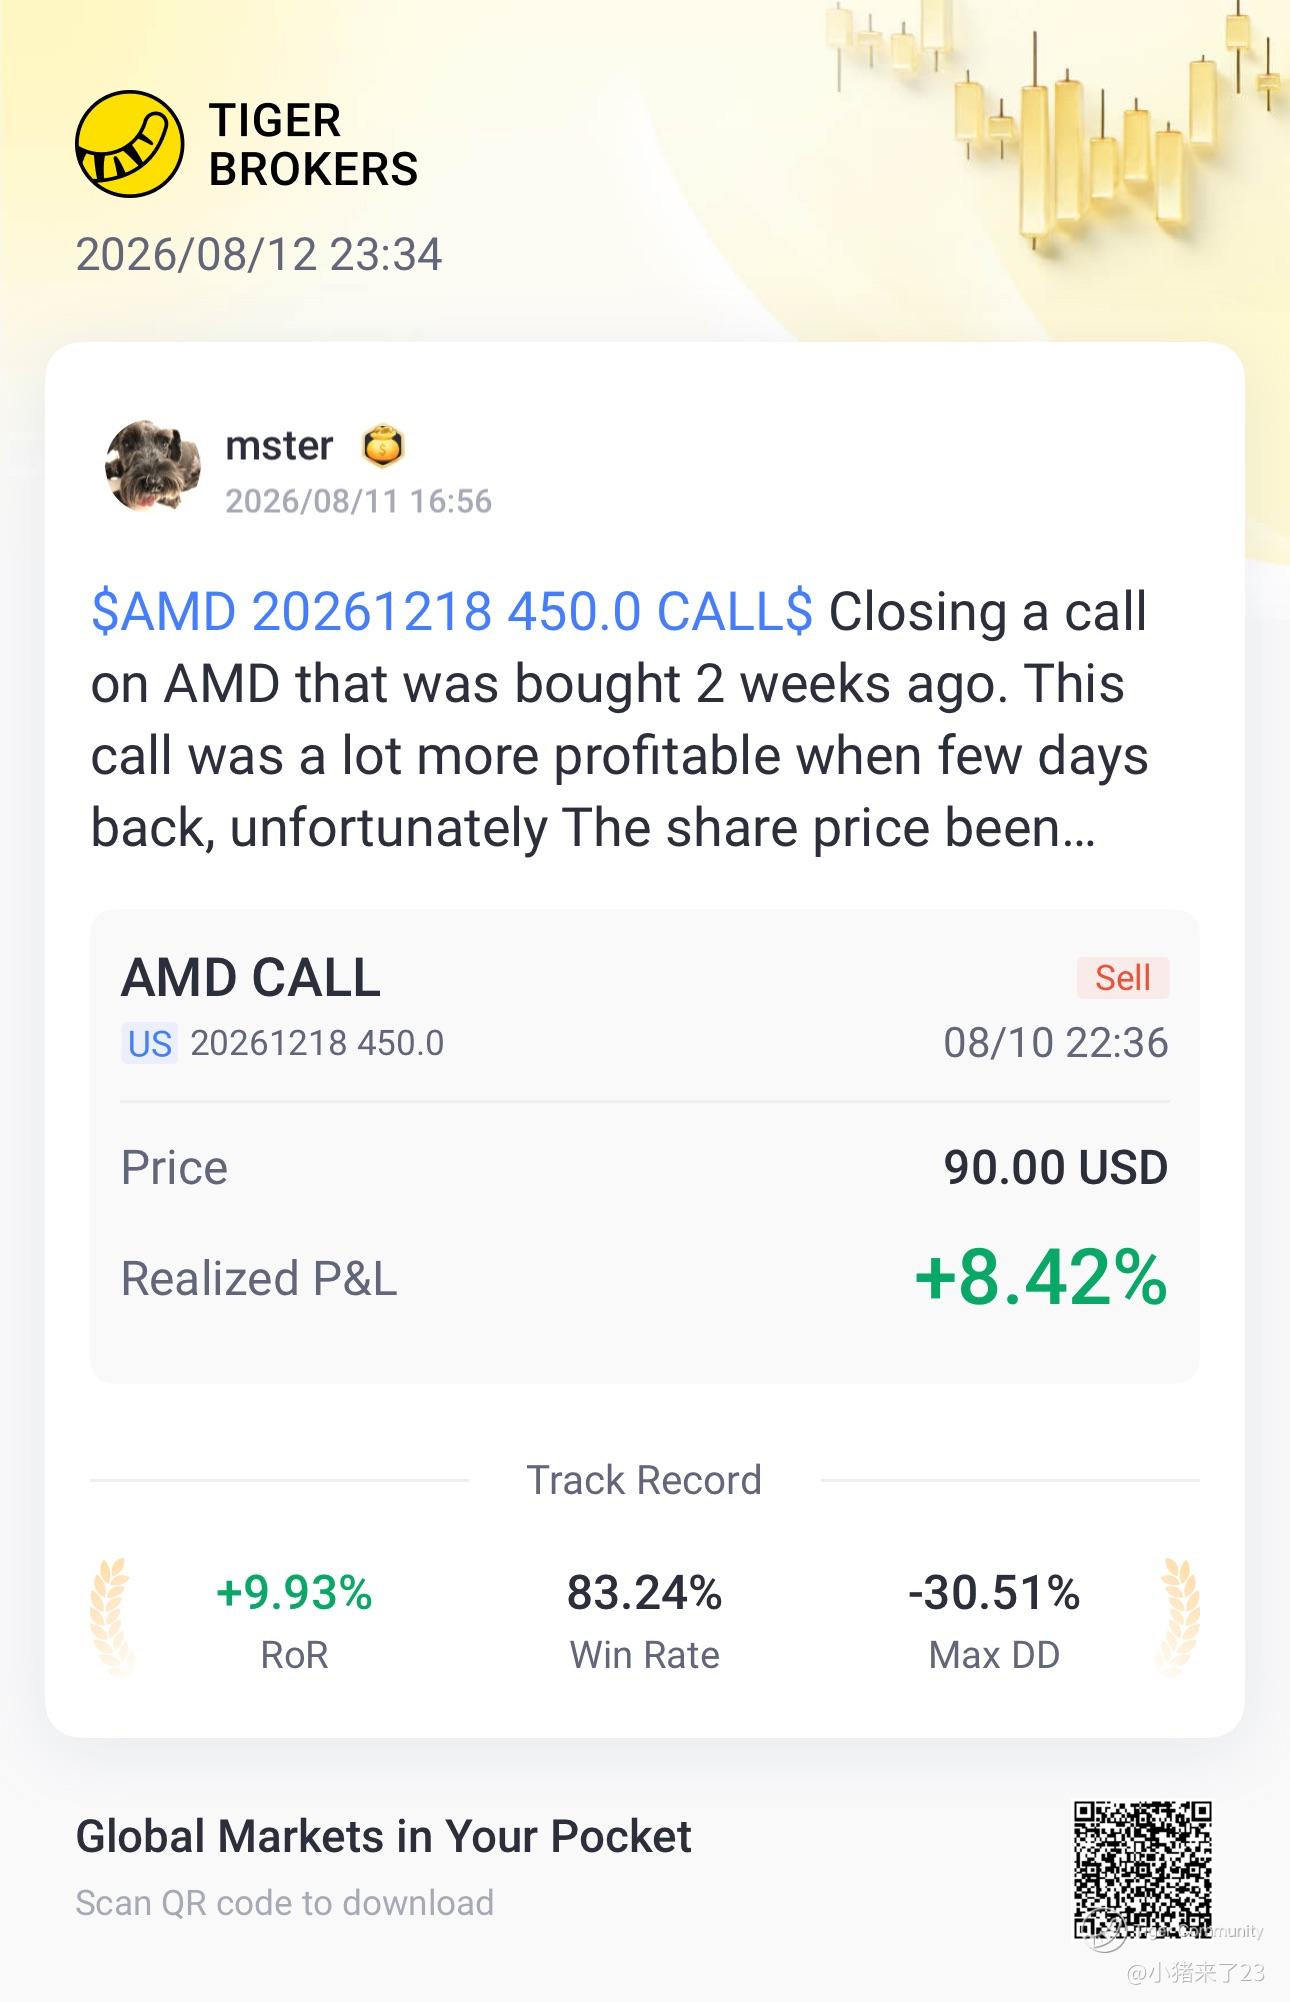
Task: Click the Tiger Brokers logo icon
Action: (130, 143)
